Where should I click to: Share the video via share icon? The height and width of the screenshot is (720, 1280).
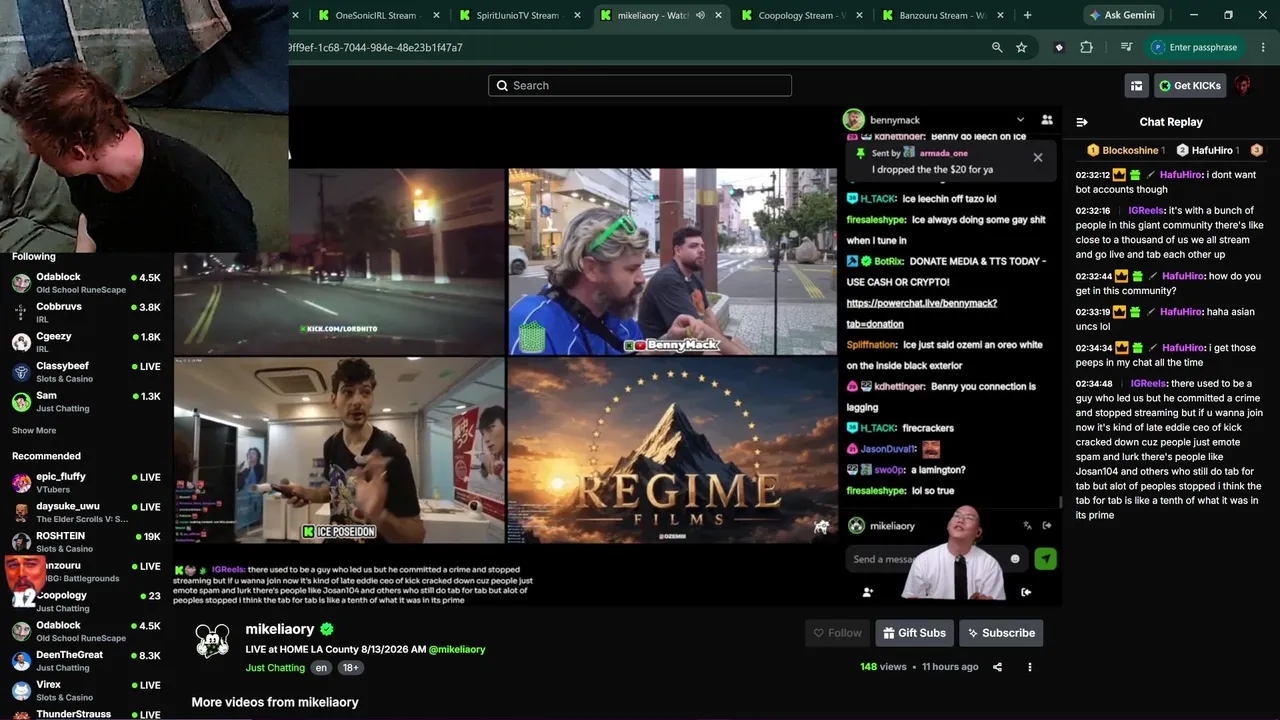coord(997,667)
